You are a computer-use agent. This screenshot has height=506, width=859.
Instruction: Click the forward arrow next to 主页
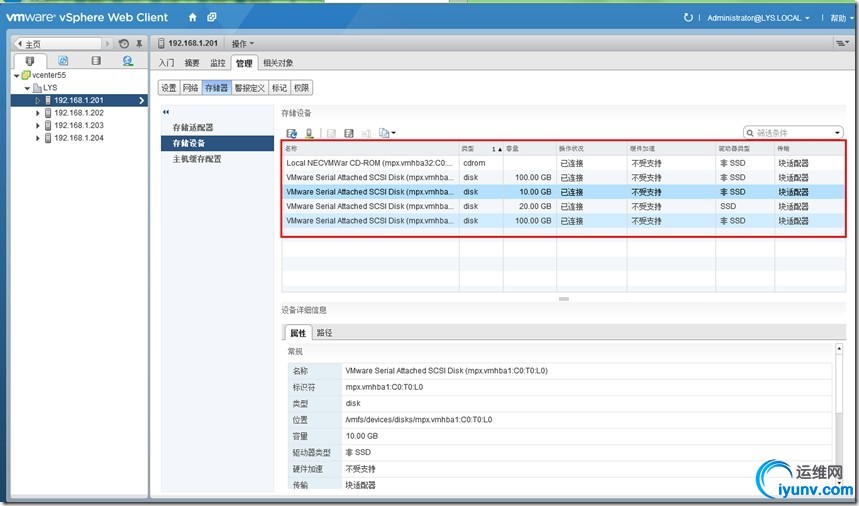coord(107,44)
